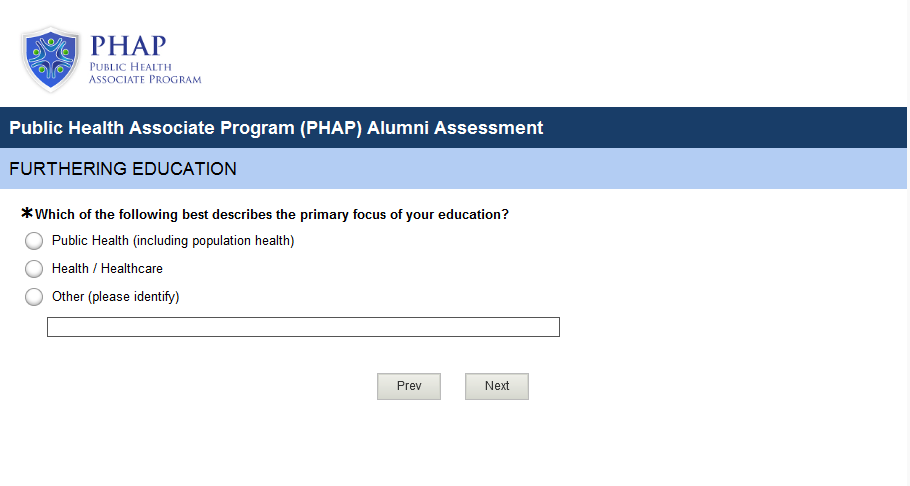Click the primary focus of education question text
The image size is (910, 486).
click(272, 215)
